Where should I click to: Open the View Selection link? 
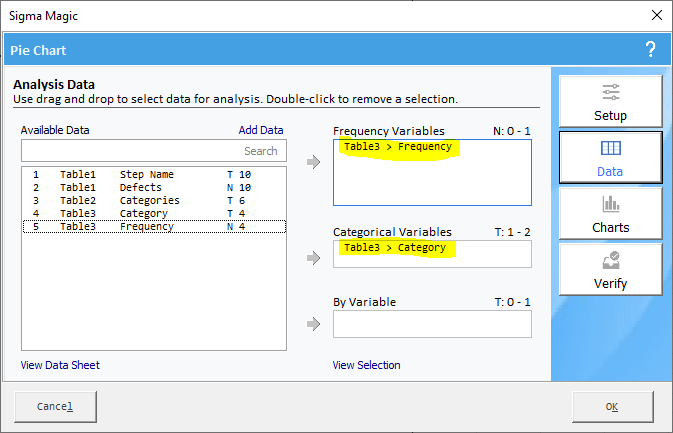[x=367, y=365]
